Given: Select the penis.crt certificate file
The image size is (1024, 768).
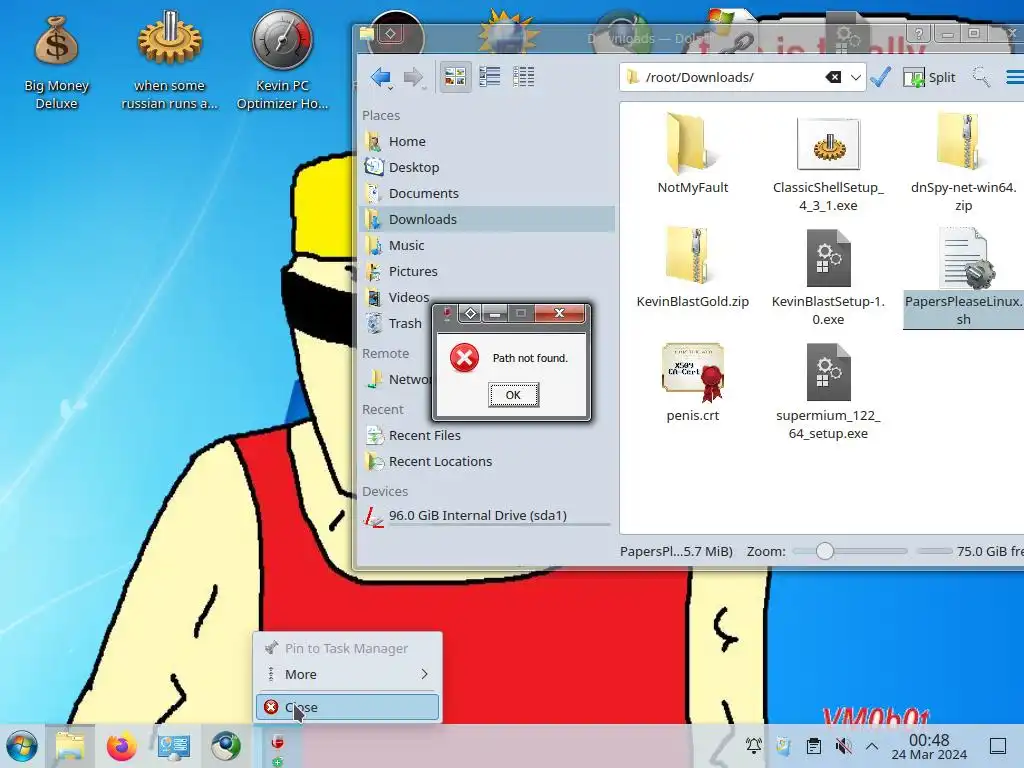Looking at the screenshot, I should (x=692, y=382).
